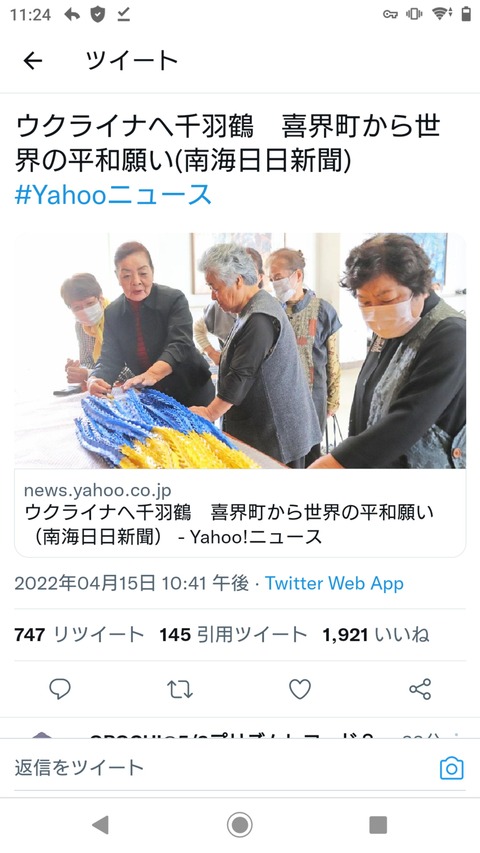Open the reply speech bubble icon
Image resolution: width=480 pixels, height=853 pixels.
tap(60, 689)
